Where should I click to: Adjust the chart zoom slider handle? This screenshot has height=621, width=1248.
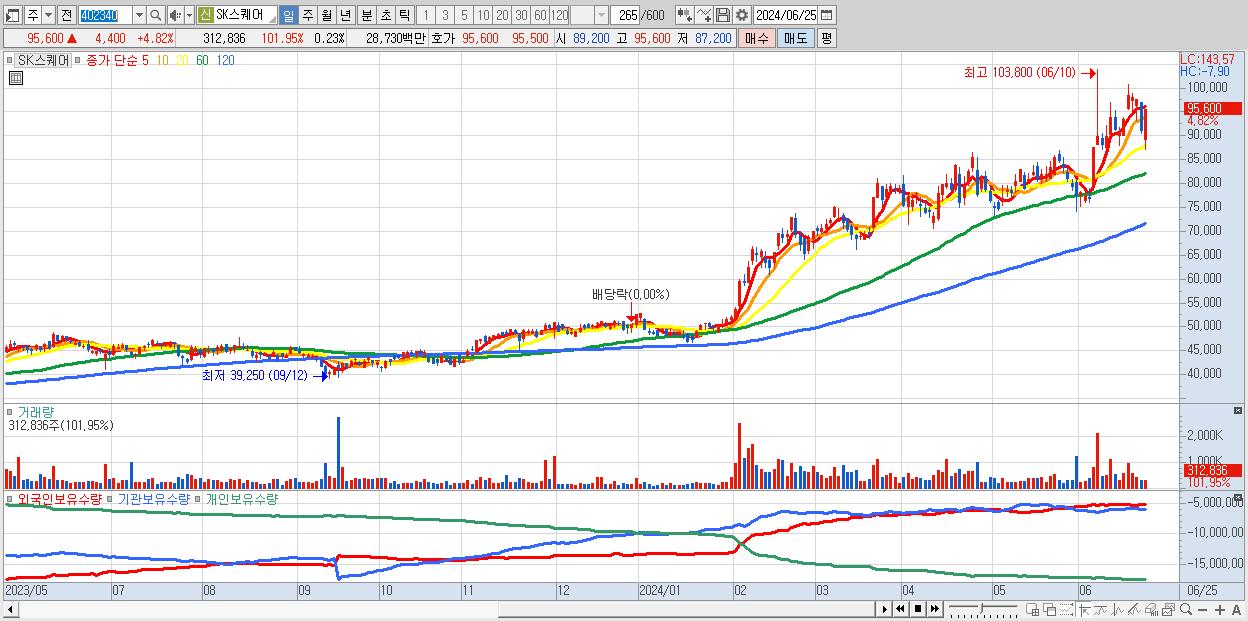(981, 609)
